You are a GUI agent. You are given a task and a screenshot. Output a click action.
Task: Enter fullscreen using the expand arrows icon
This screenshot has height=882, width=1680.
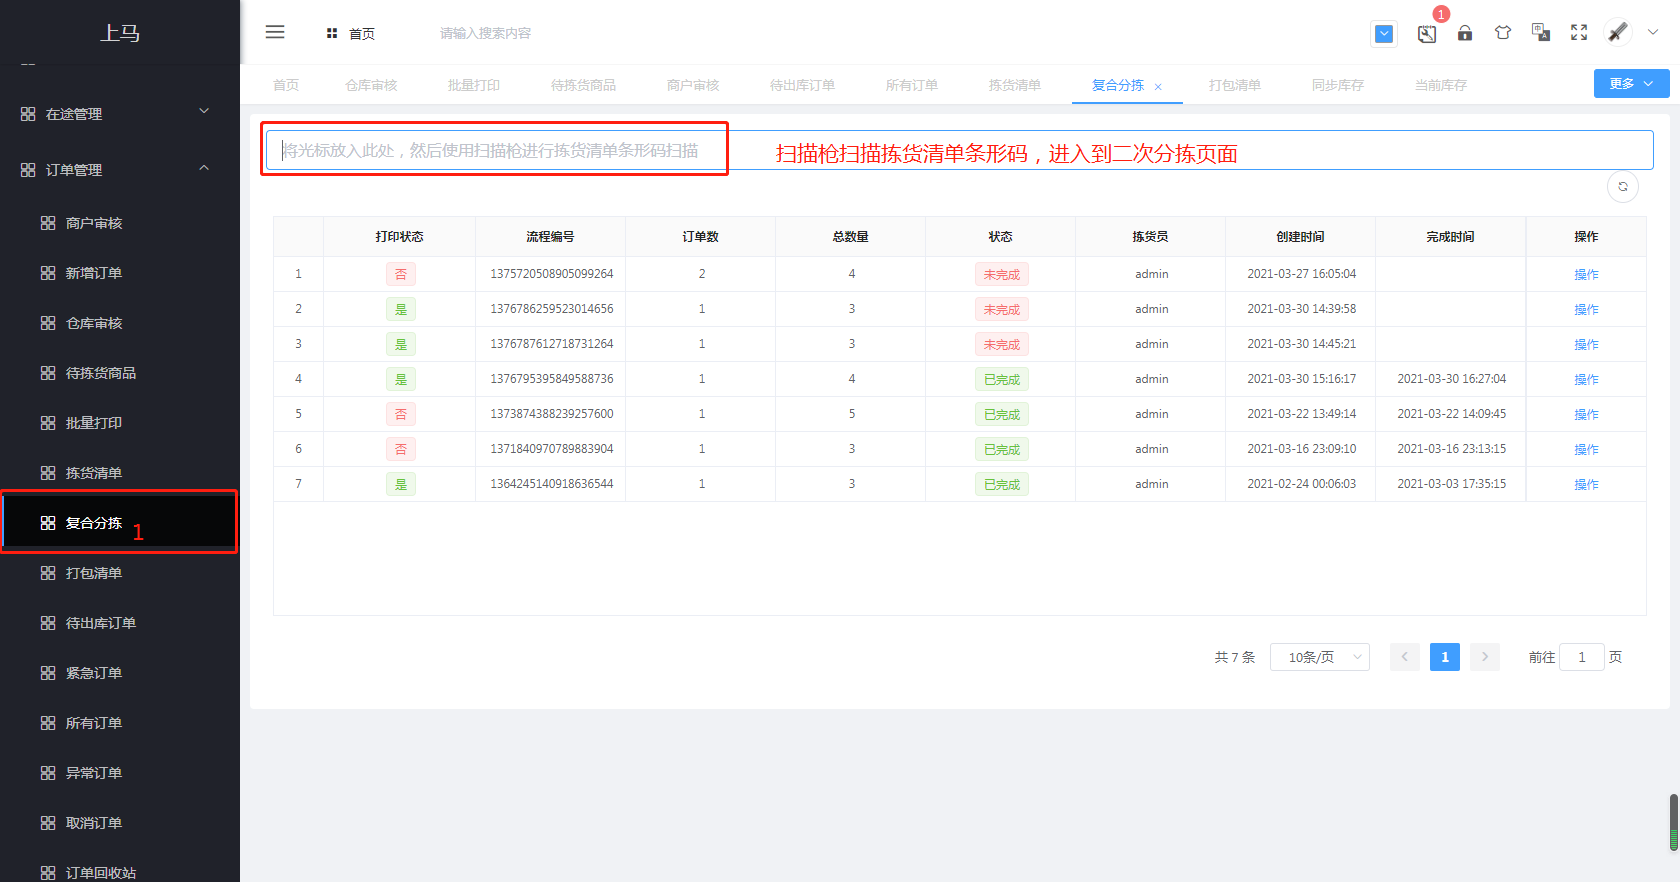click(x=1579, y=33)
